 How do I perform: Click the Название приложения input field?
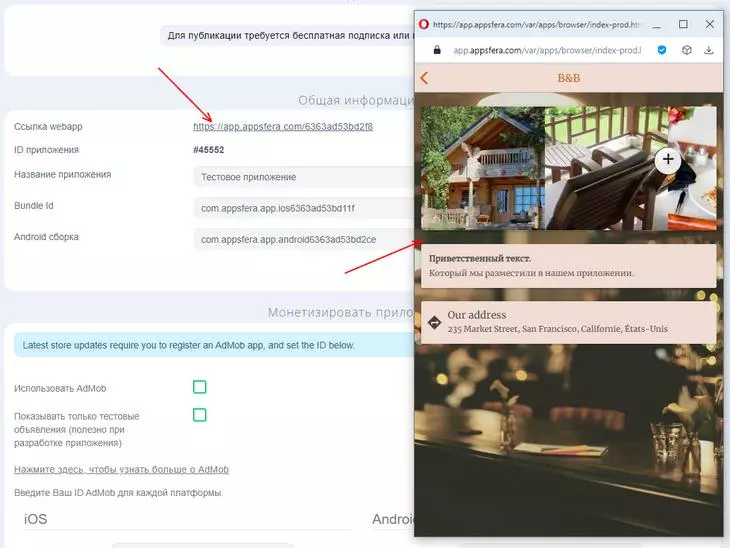pos(304,177)
